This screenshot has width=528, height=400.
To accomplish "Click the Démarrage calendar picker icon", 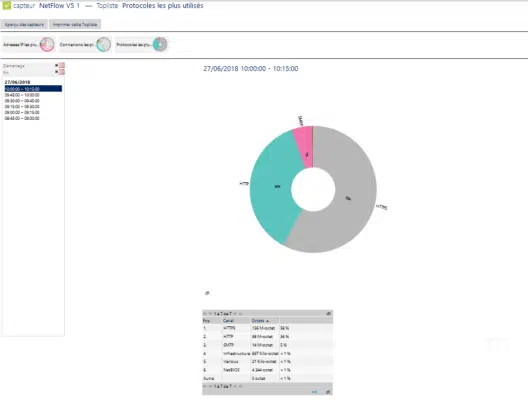I will click(62, 65).
